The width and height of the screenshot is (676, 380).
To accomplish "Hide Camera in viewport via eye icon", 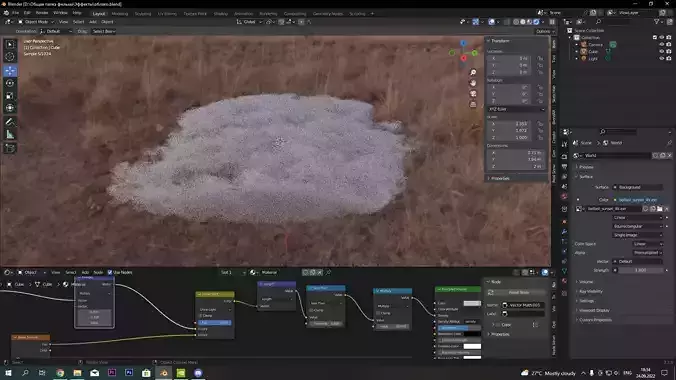I will (662, 44).
